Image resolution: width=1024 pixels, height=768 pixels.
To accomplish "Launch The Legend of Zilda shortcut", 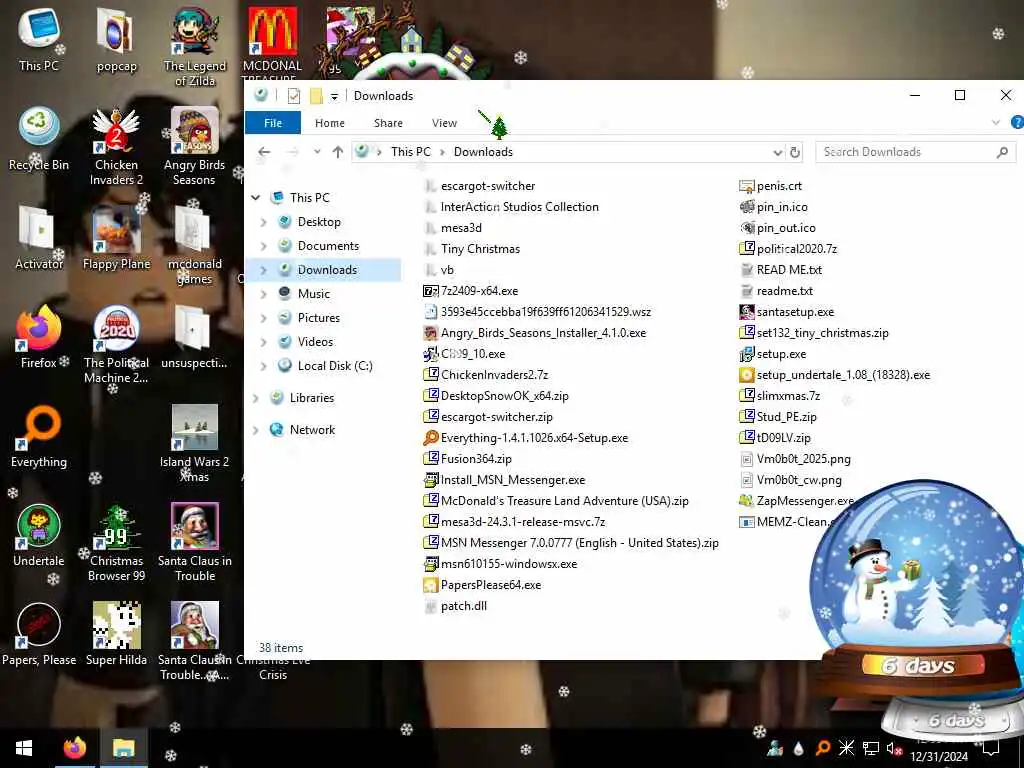I will pyautogui.click(x=195, y=46).
